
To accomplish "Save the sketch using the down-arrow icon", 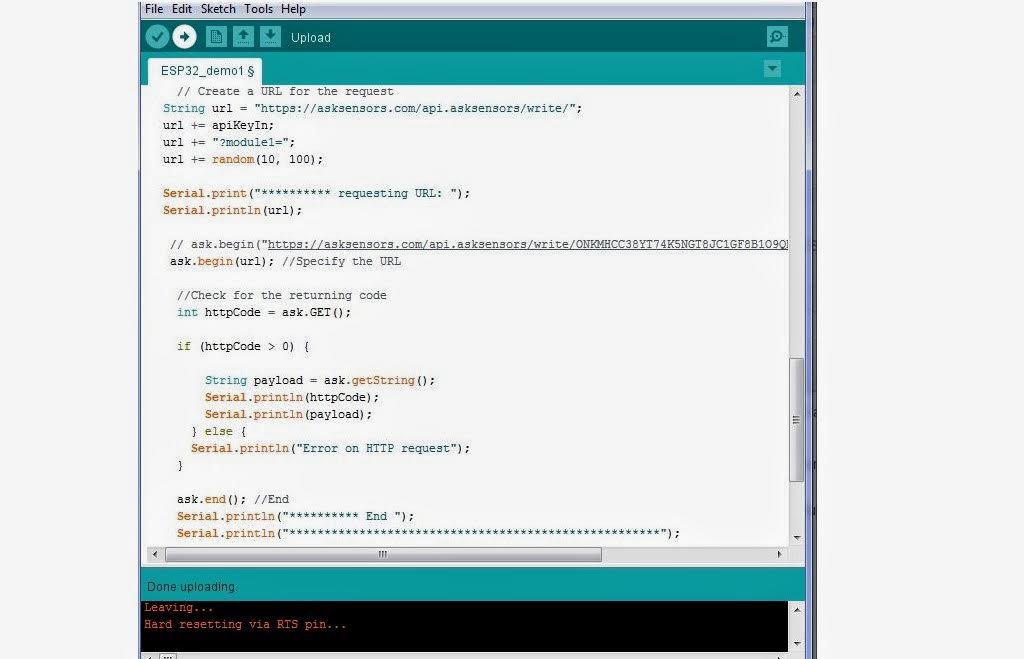I will [x=270, y=37].
